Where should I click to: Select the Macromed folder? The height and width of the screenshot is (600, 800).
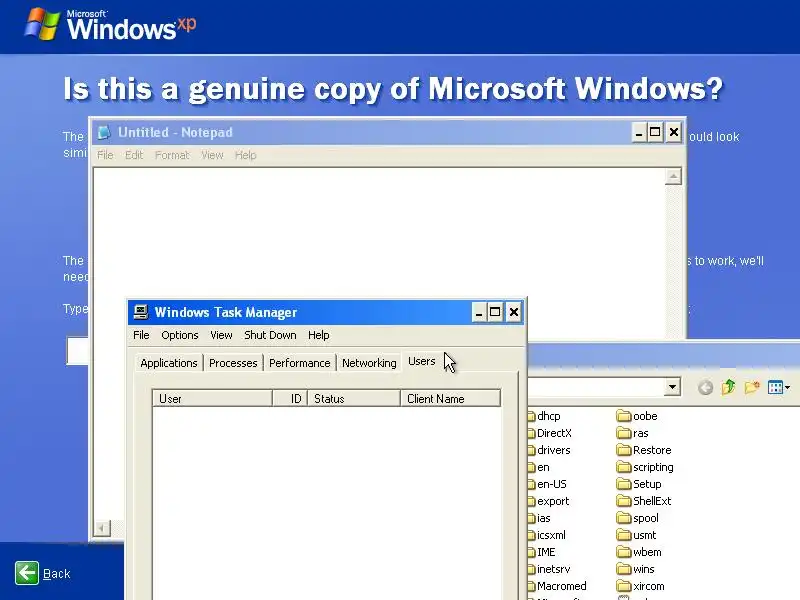557,586
